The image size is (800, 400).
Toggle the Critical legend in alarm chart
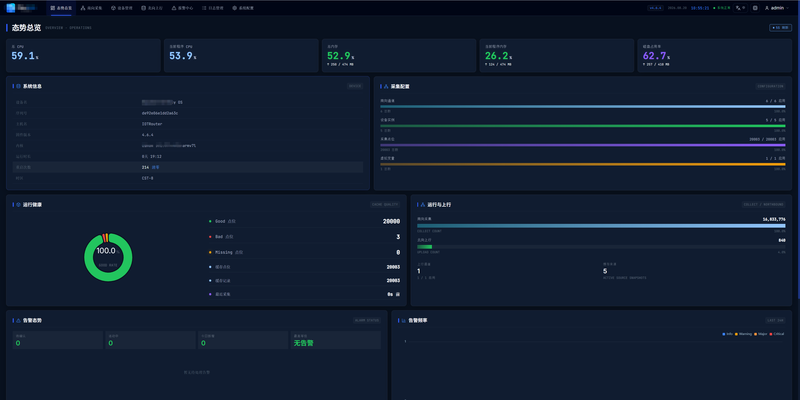pyautogui.click(x=778, y=334)
